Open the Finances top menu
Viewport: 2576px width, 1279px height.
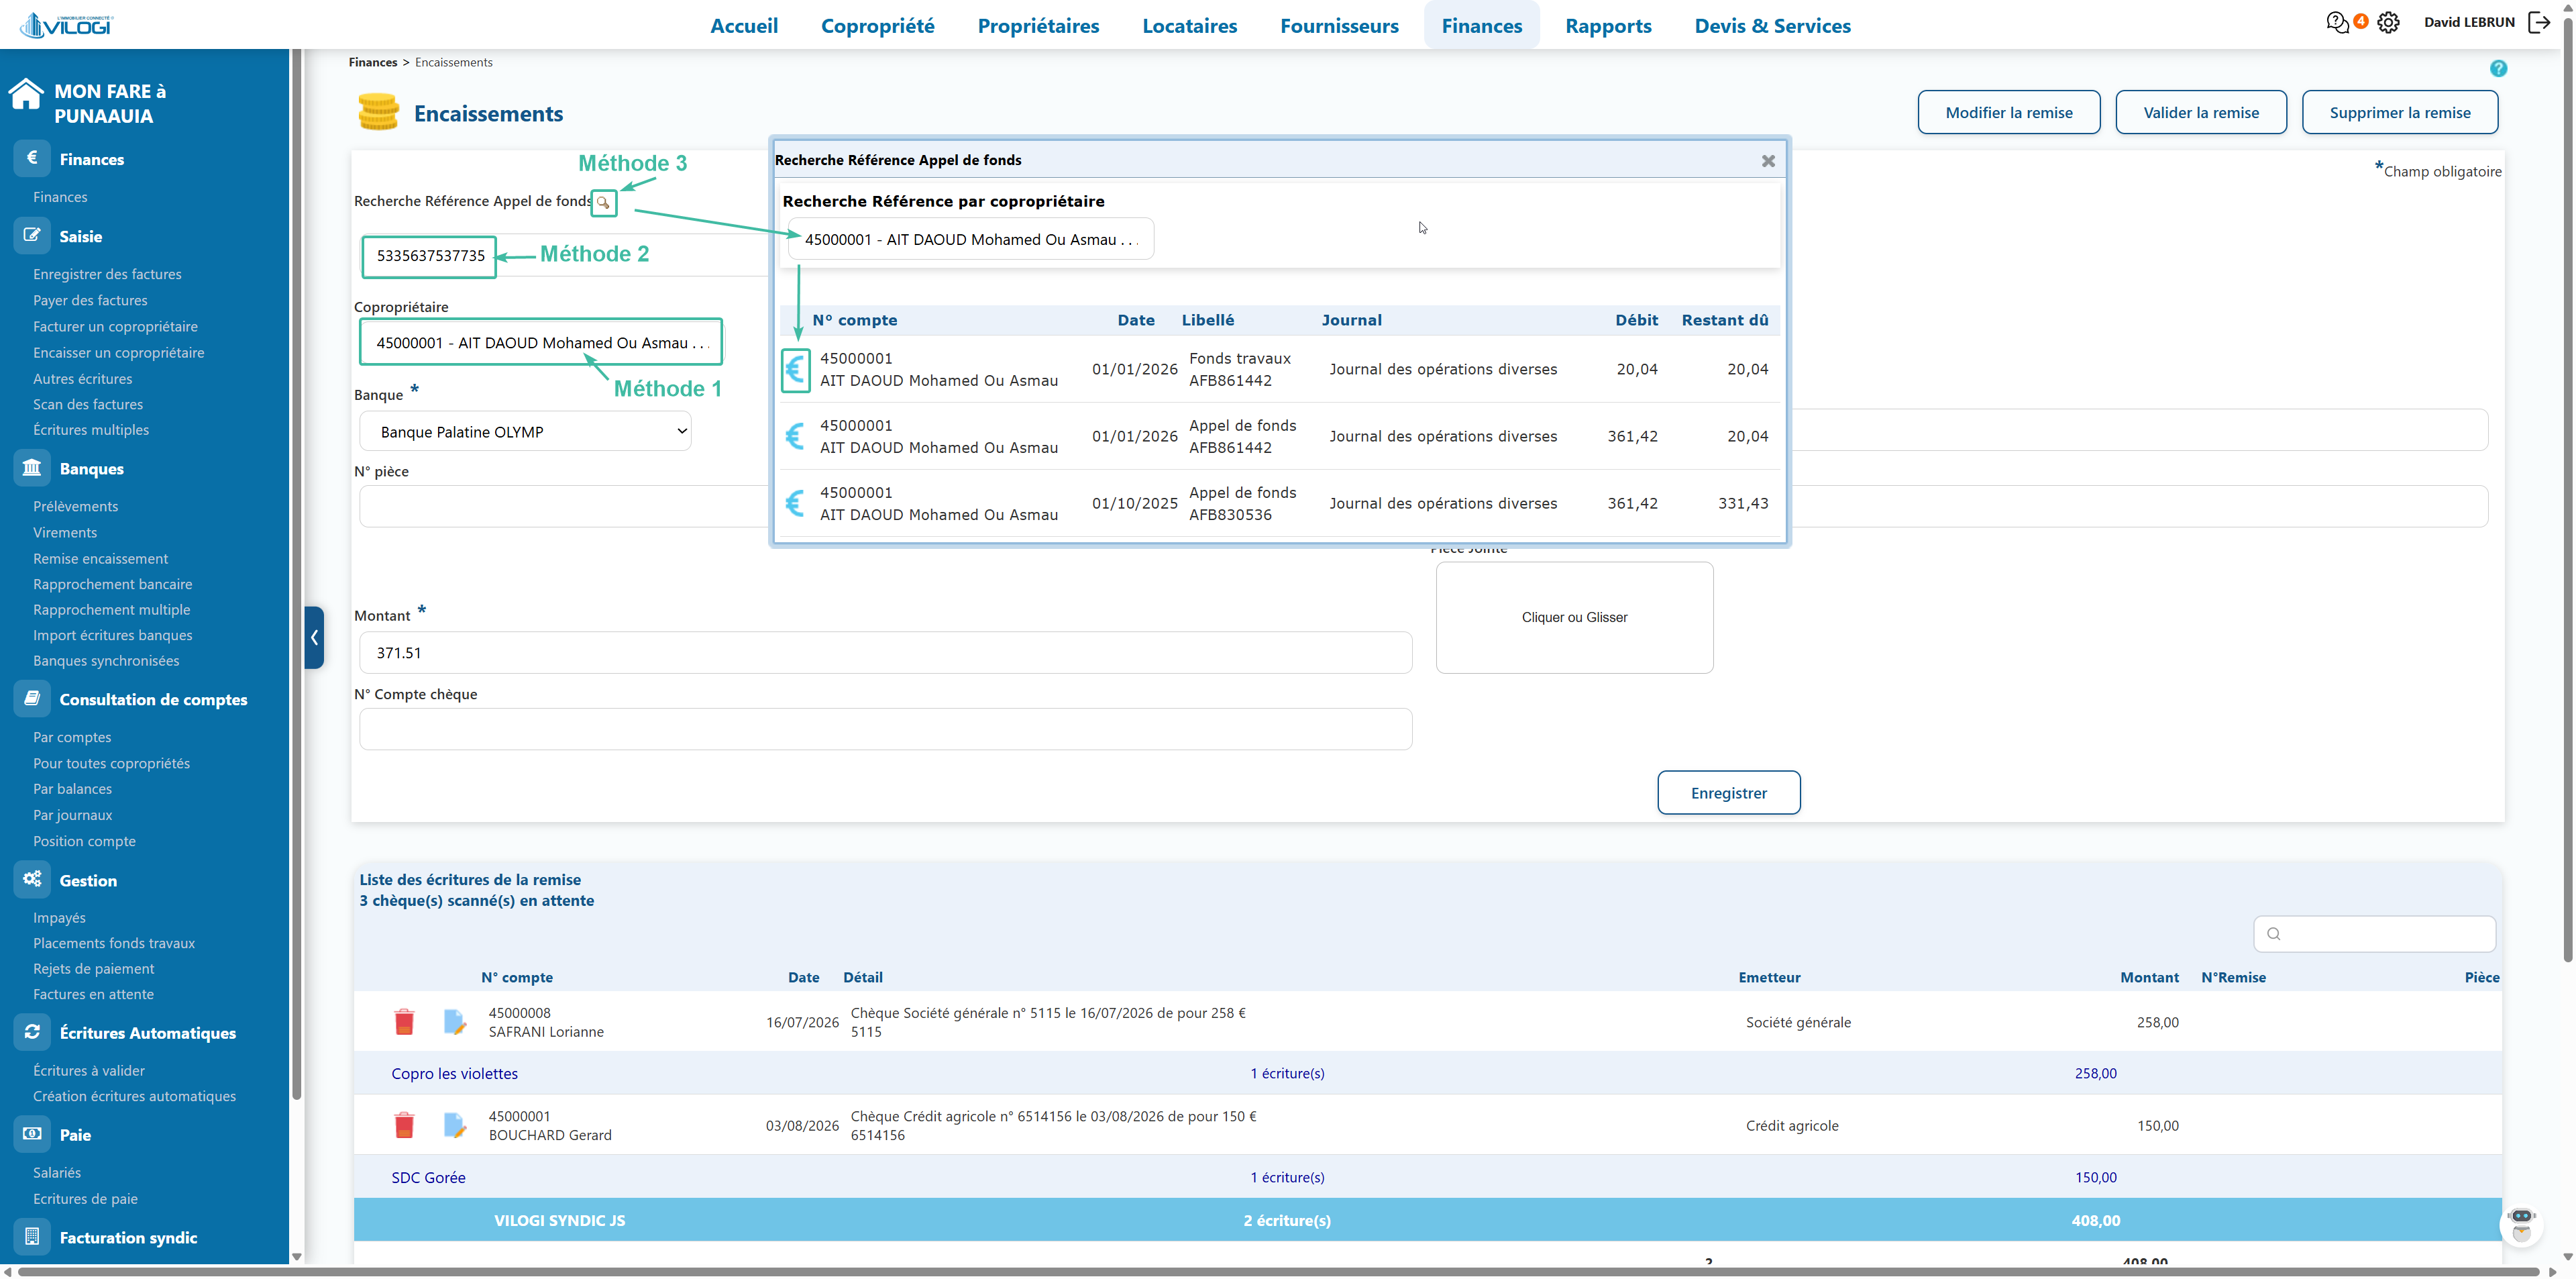1481,26
